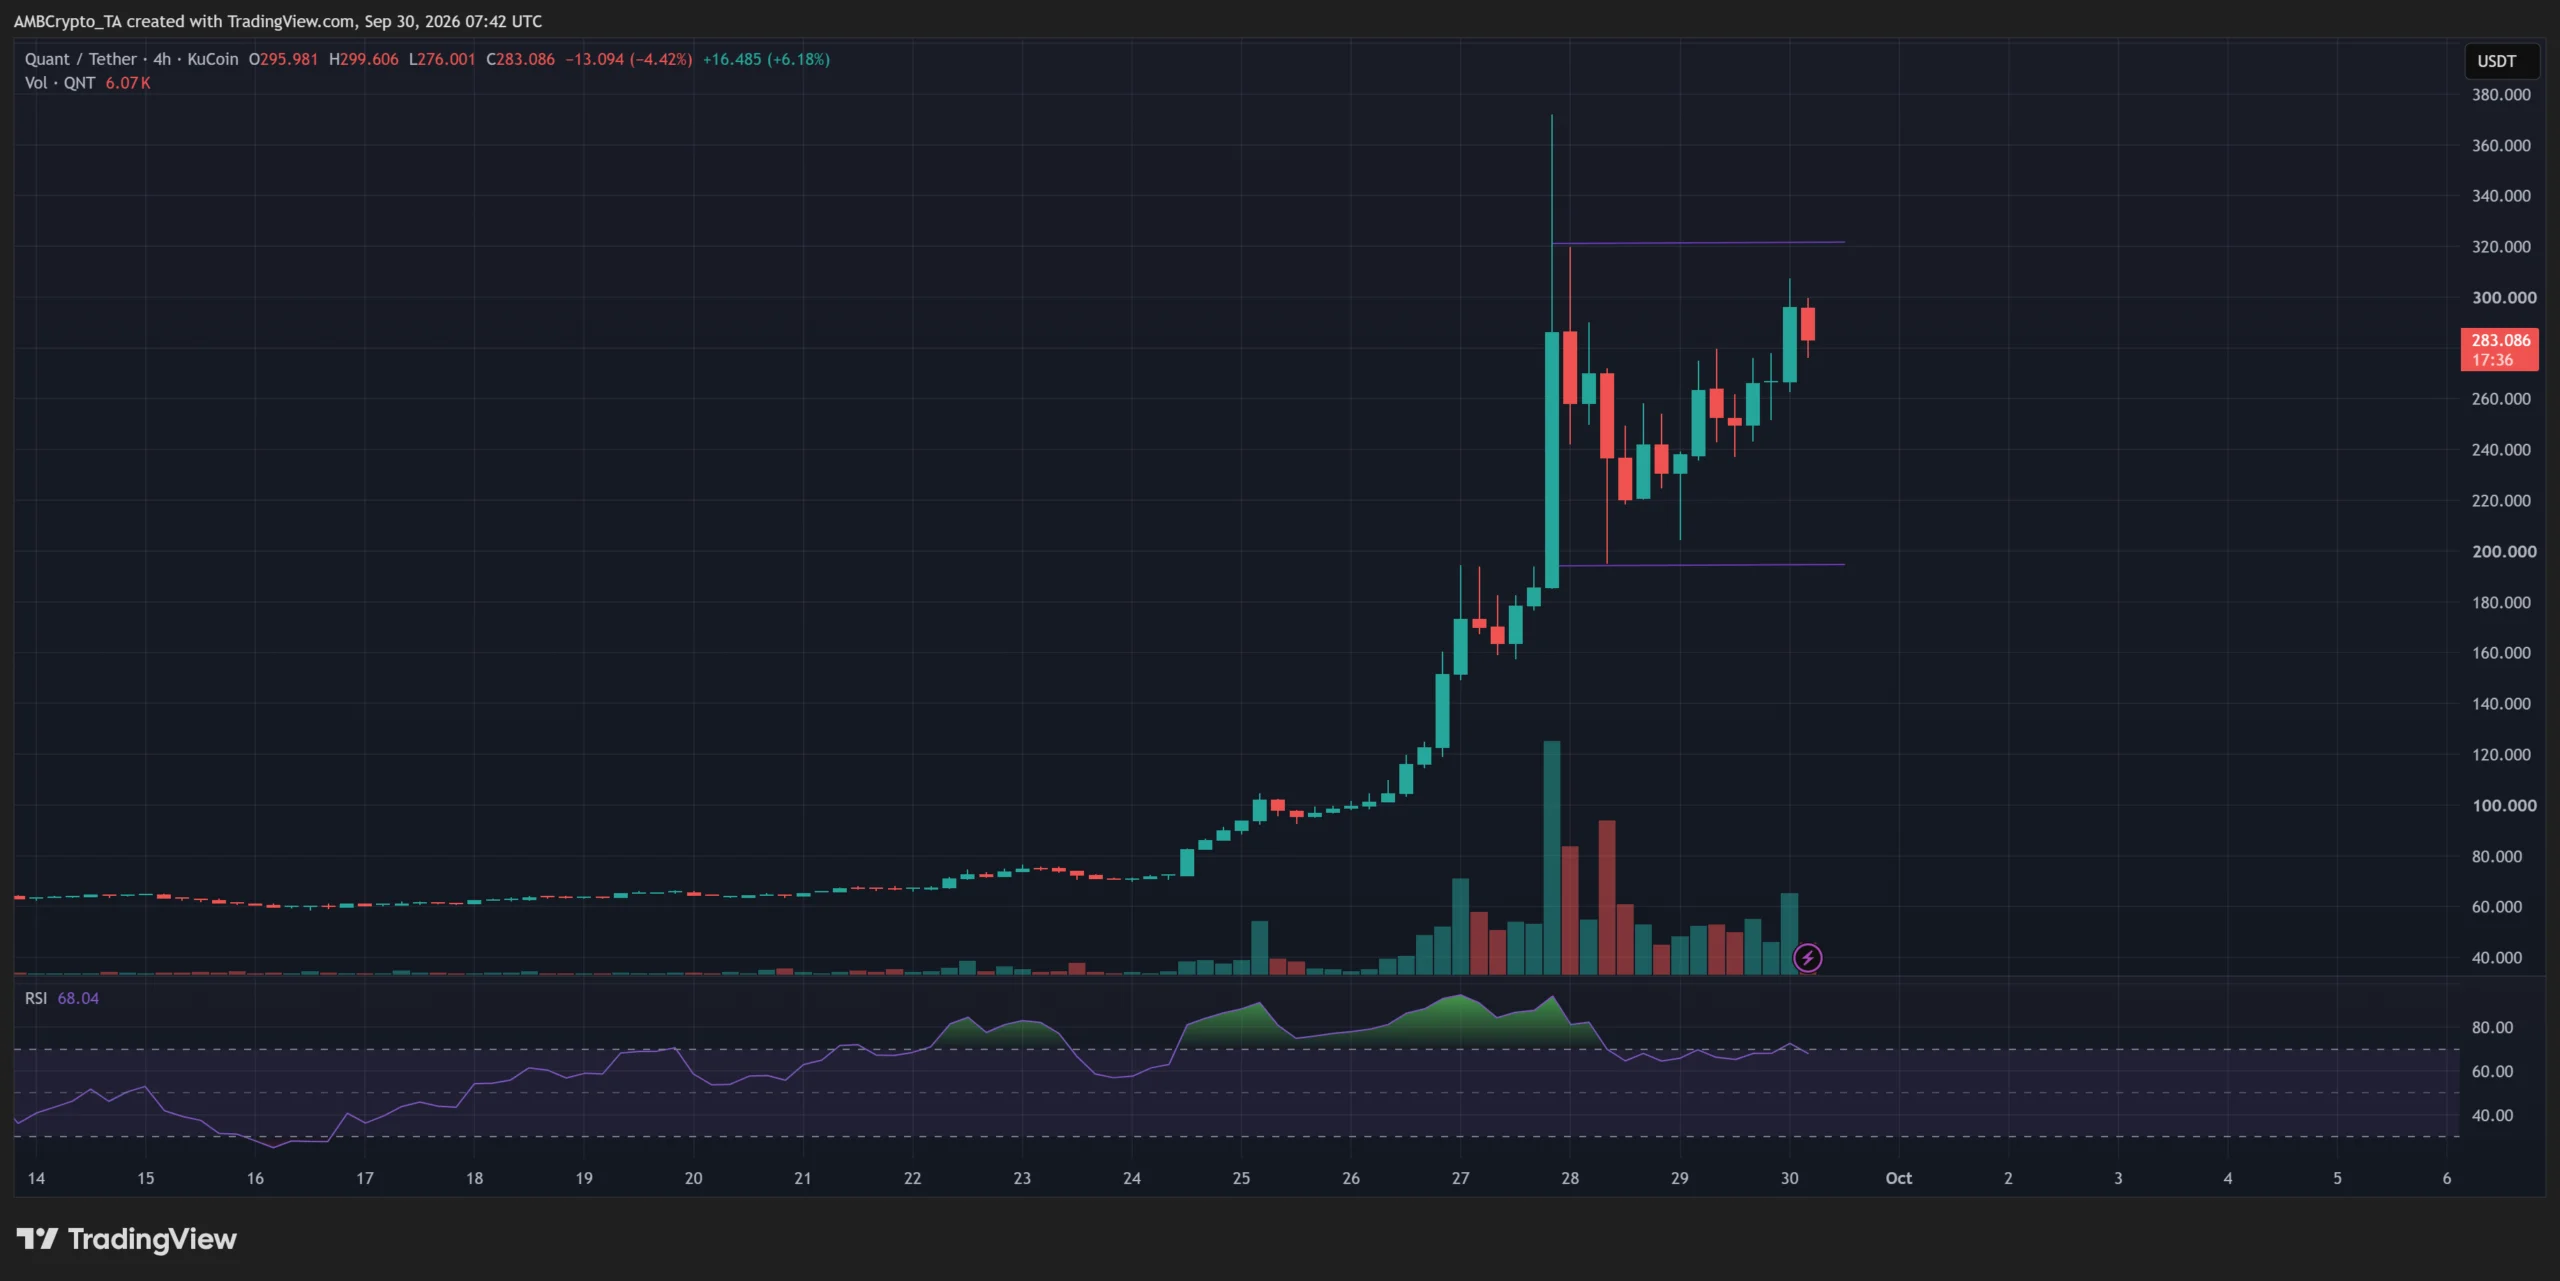Click the RSI indicator label
The height and width of the screenshot is (1281, 2560).
coord(36,998)
